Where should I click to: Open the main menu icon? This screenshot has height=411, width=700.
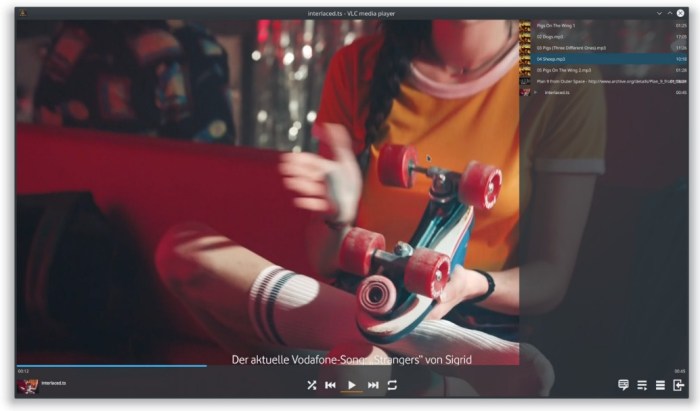coord(660,385)
